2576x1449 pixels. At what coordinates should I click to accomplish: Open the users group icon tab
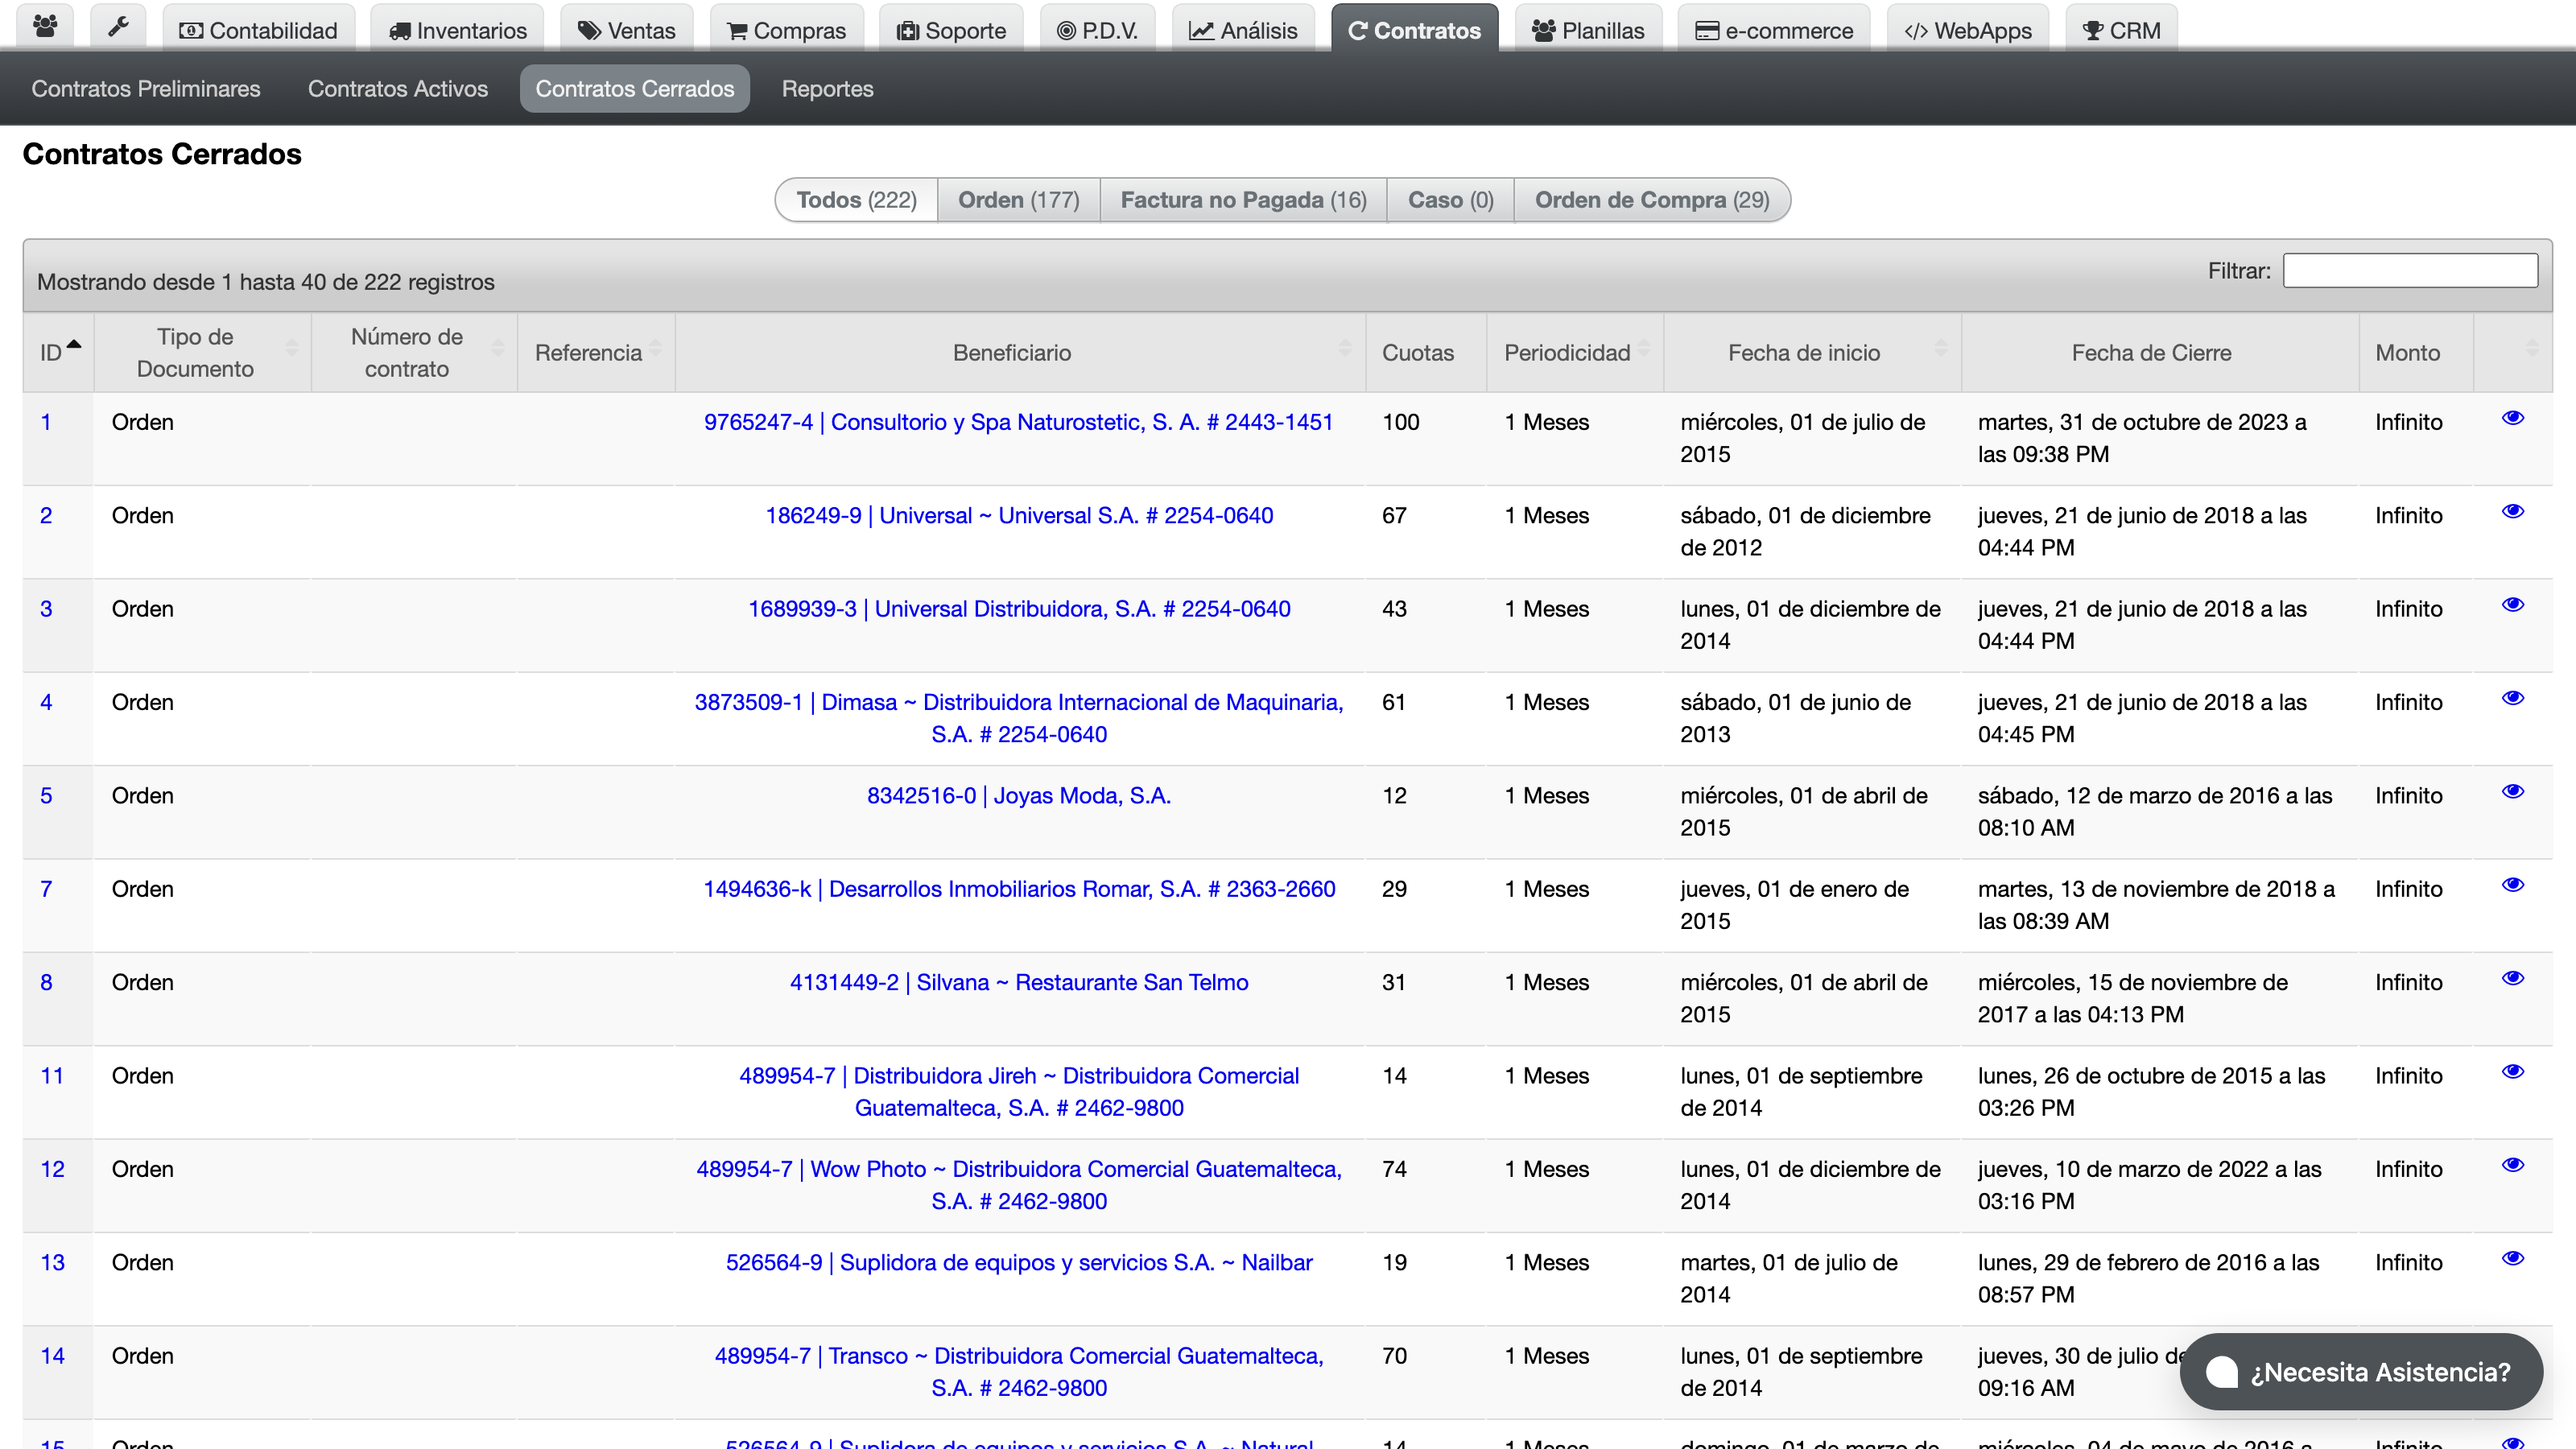45,27
